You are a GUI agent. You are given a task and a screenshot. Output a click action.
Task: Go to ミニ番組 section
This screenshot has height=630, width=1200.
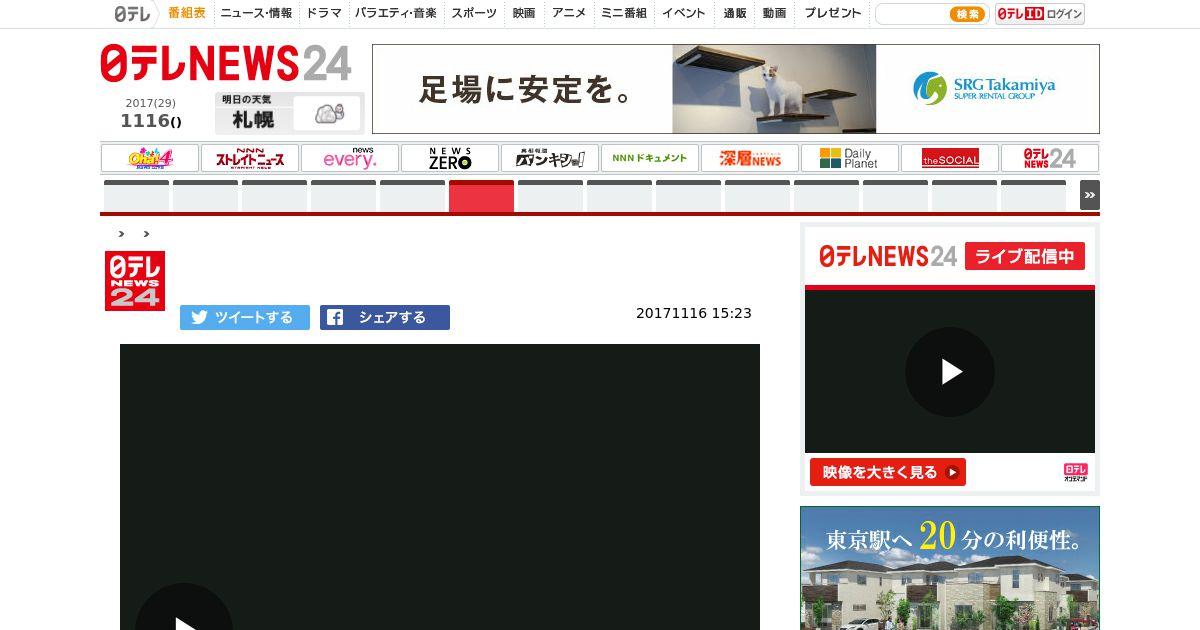(x=624, y=13)
